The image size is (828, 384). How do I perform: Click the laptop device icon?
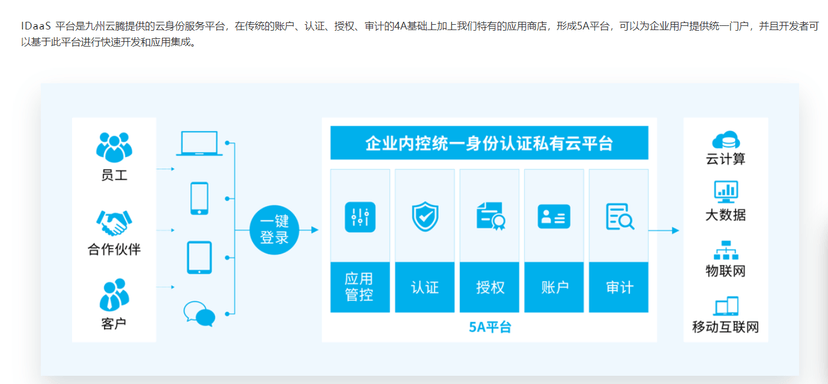[199, 143]
